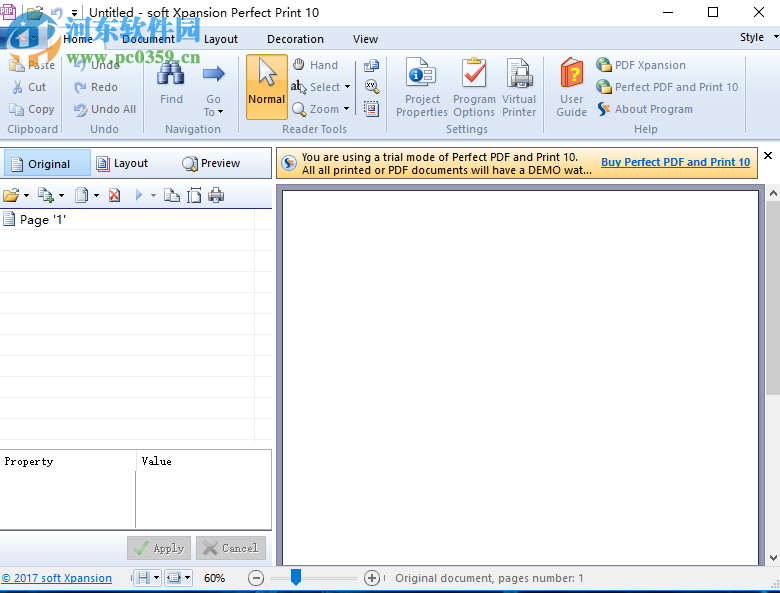Select the Hand tool

315,65
